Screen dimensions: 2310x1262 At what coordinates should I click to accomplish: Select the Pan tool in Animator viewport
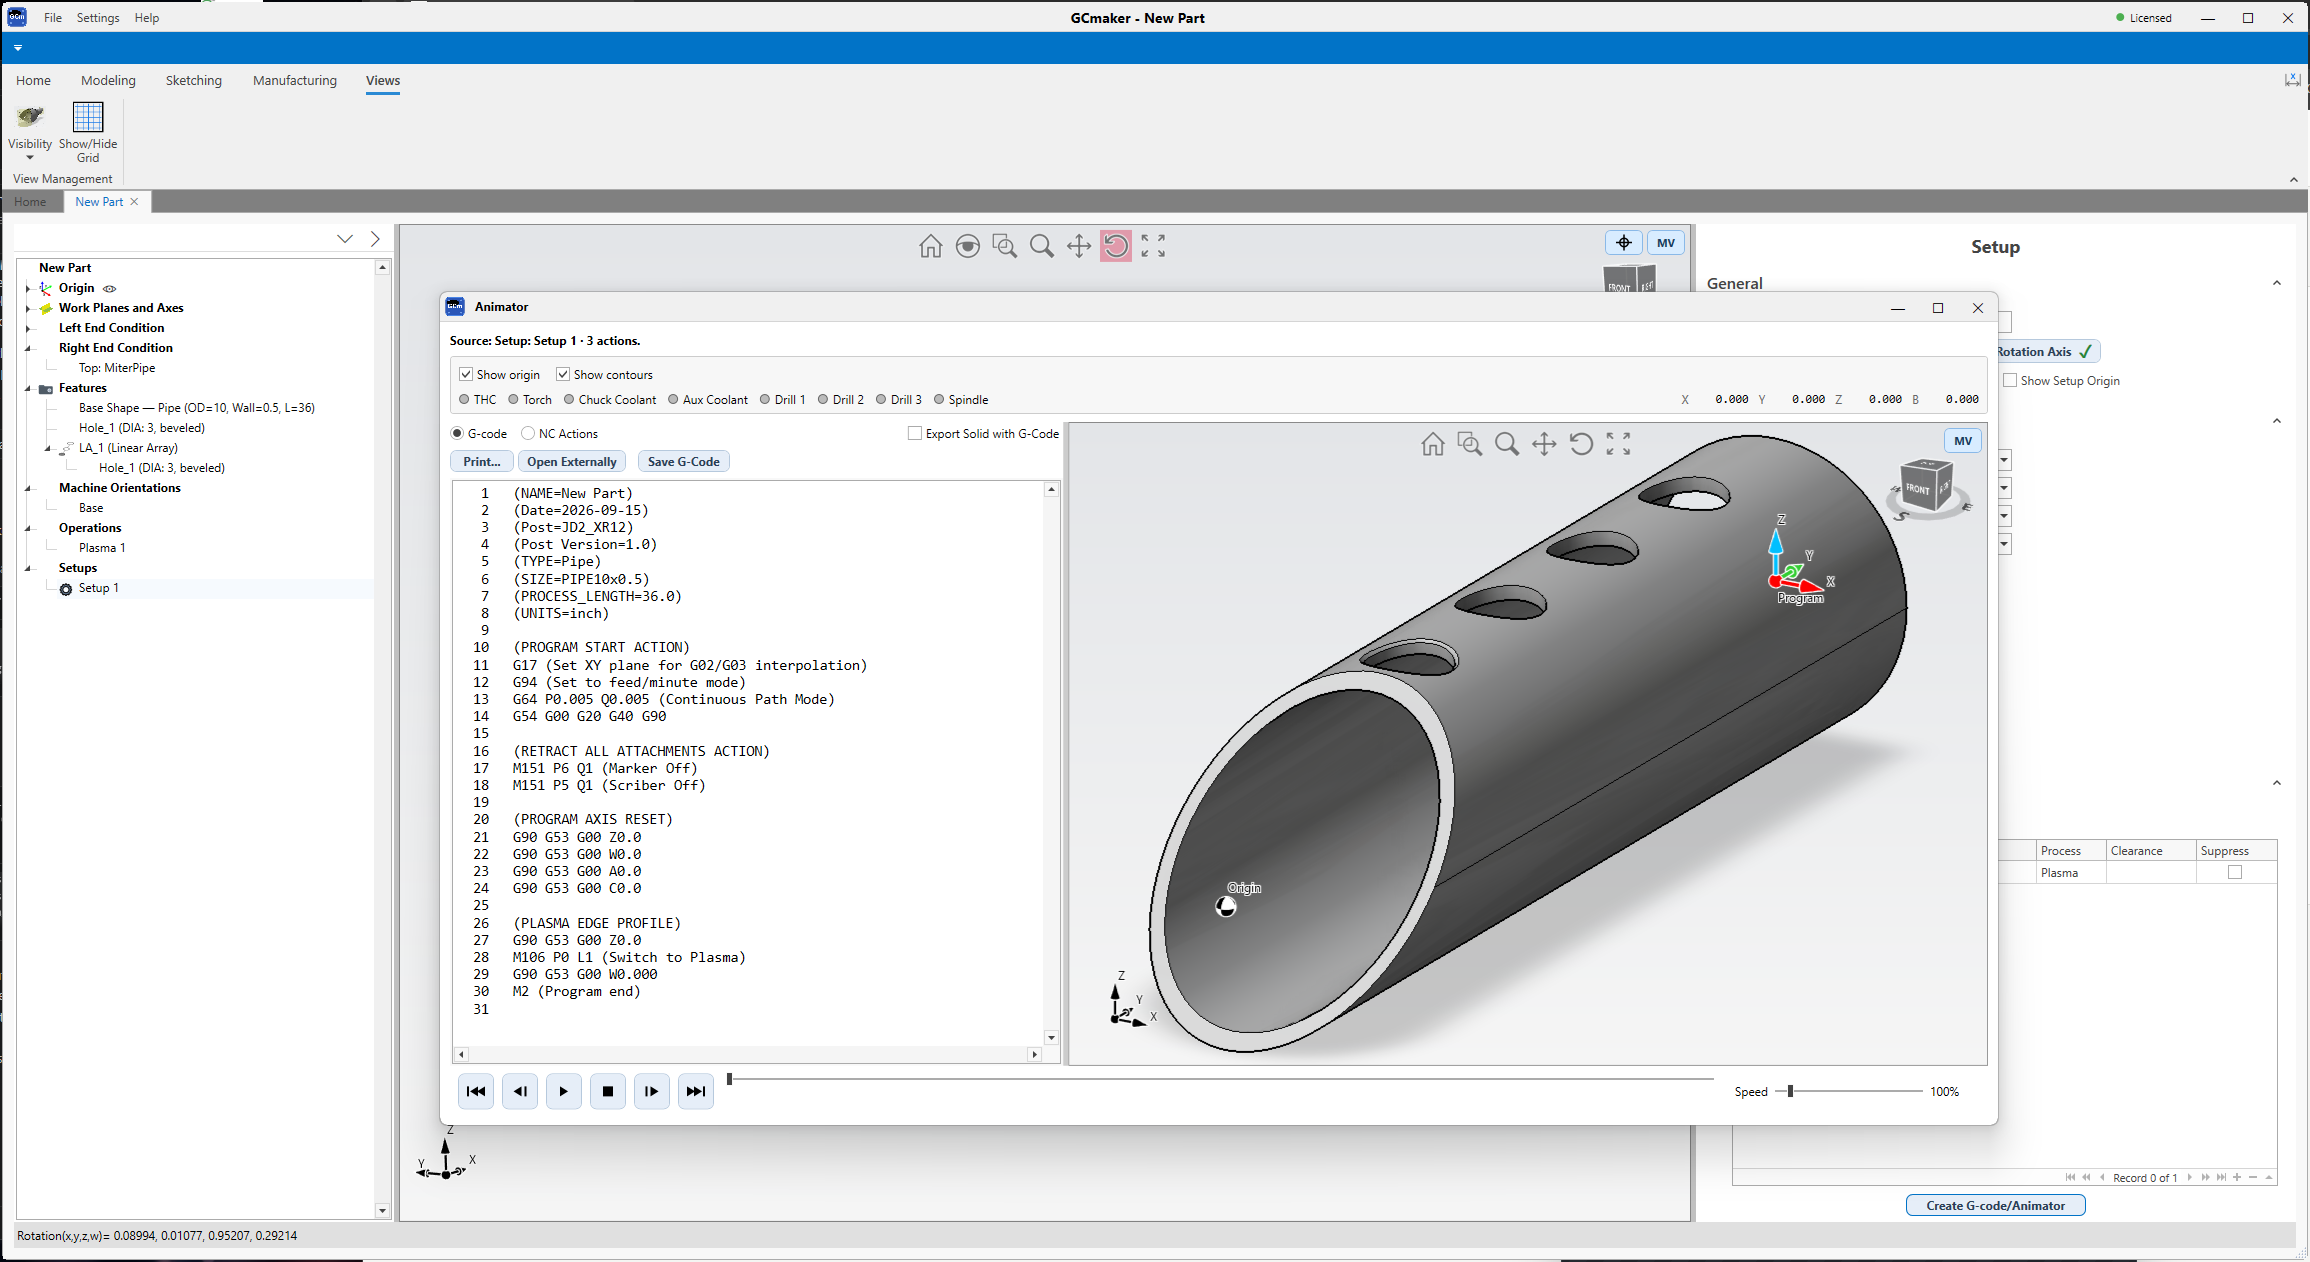pyautogui.click(x=1544, y=444)
